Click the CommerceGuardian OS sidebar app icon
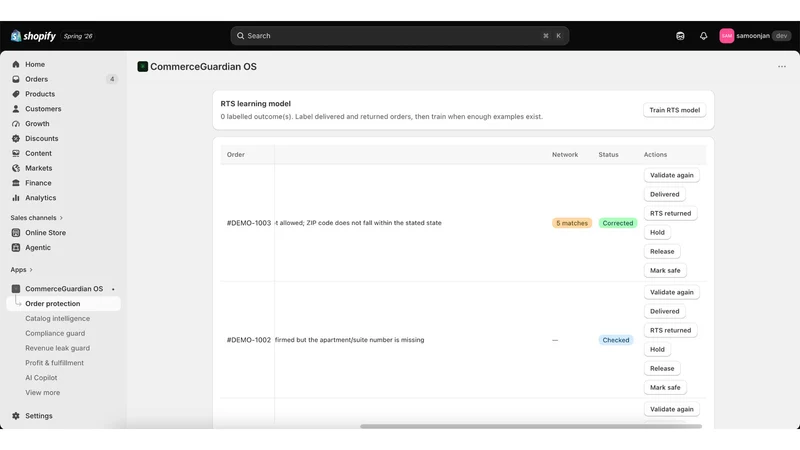Viewport: 800px width, 450px height. (16, 289)
